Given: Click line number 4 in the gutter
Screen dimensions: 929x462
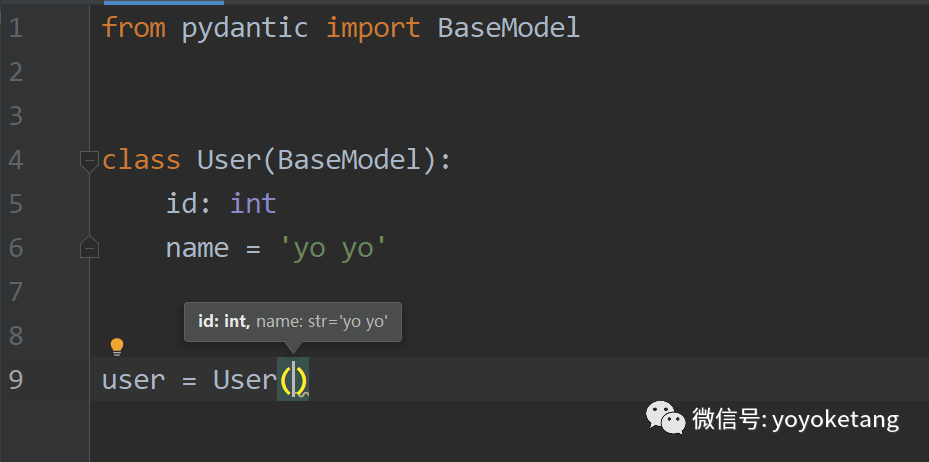Looking at the screenshot, I should pyautogui.click(x=16, y=160).
